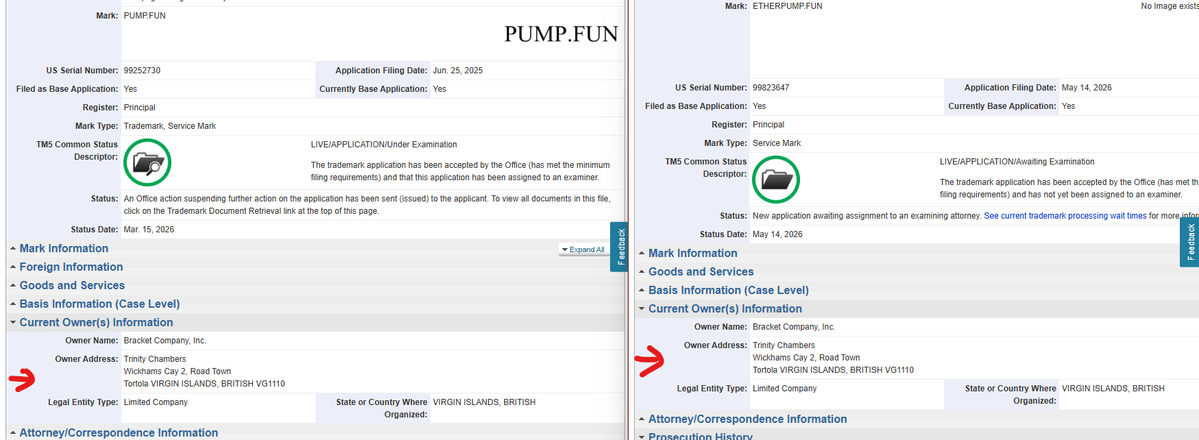Image resolution: width=1199 pixels, height=440 pixels.
Task: Click the 'Service Mark' value on ETHERPUMP.FUN page
Action: (x=777, y=143)
